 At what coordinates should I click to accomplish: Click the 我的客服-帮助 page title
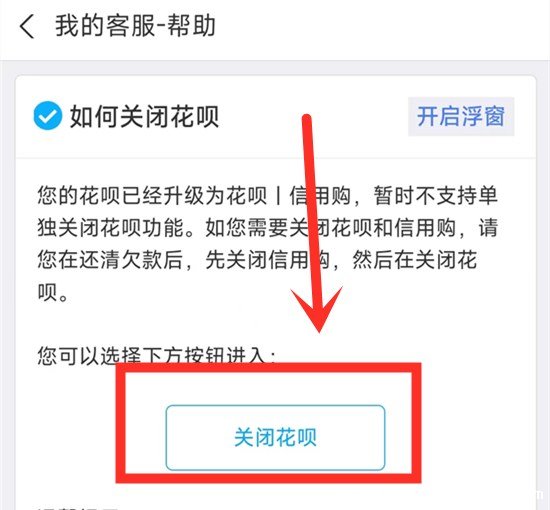(x=135, y=26)
